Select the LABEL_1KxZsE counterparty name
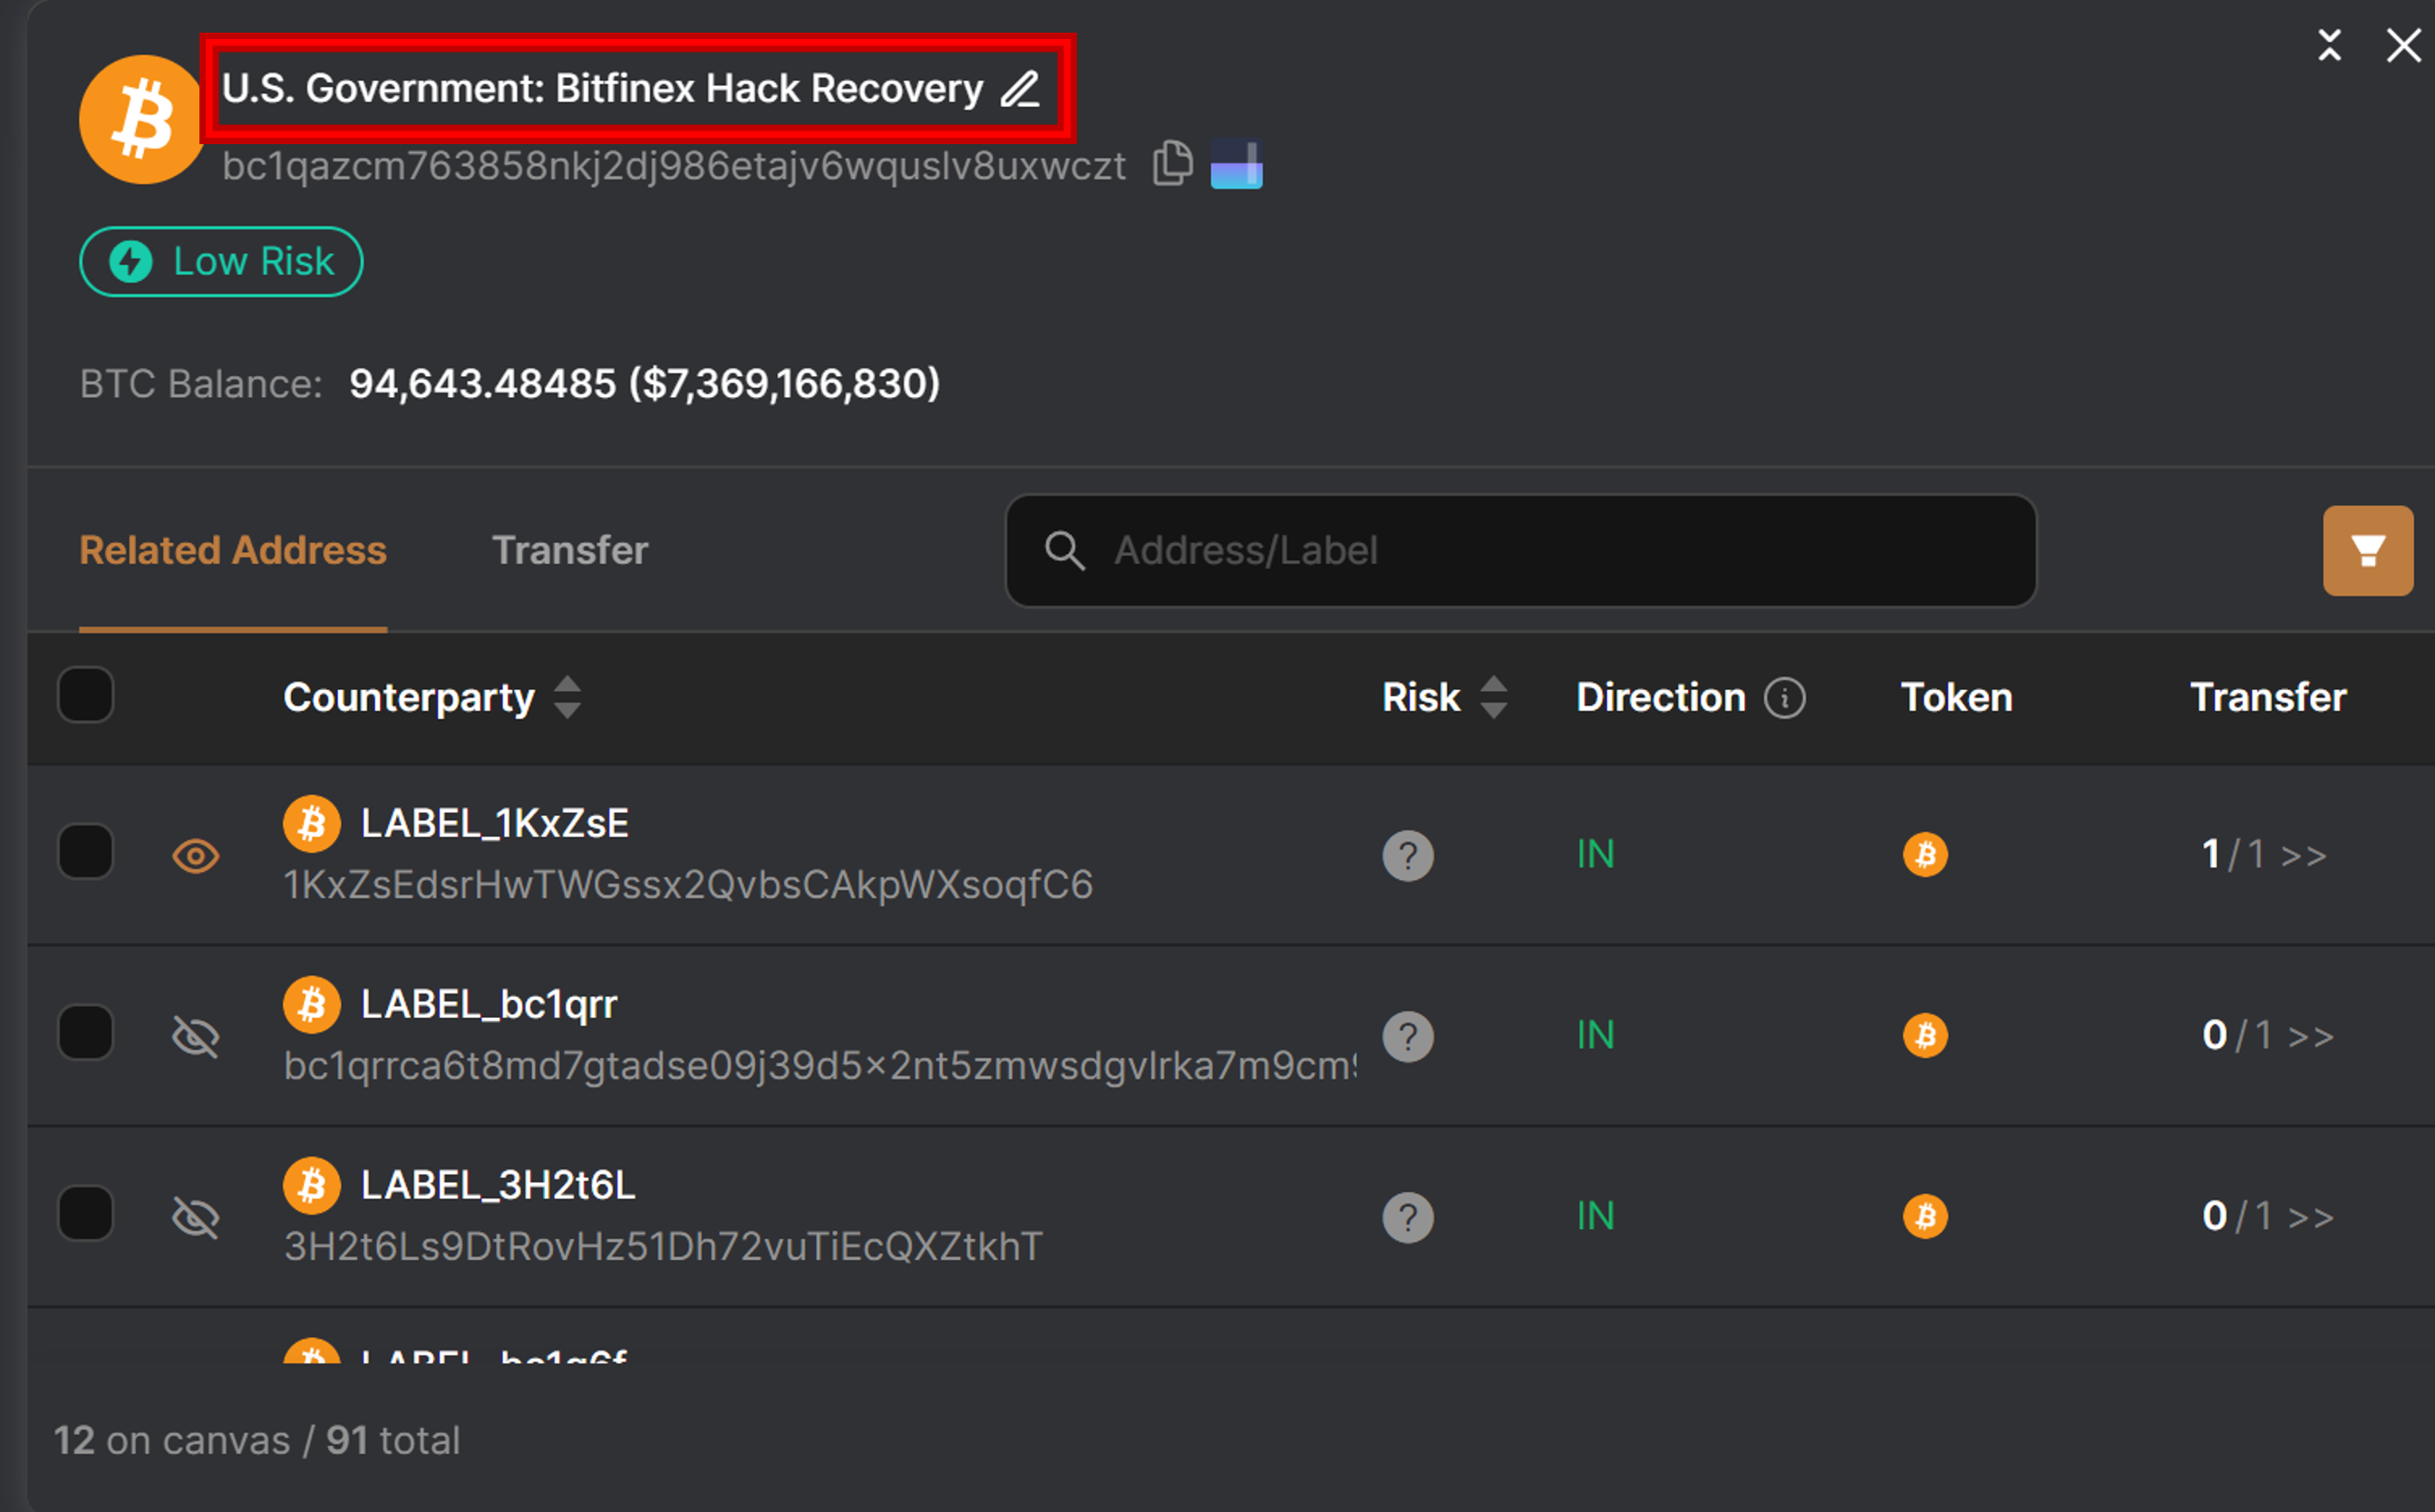This screenshot has width=2435, height=1512. click(495, 824)
